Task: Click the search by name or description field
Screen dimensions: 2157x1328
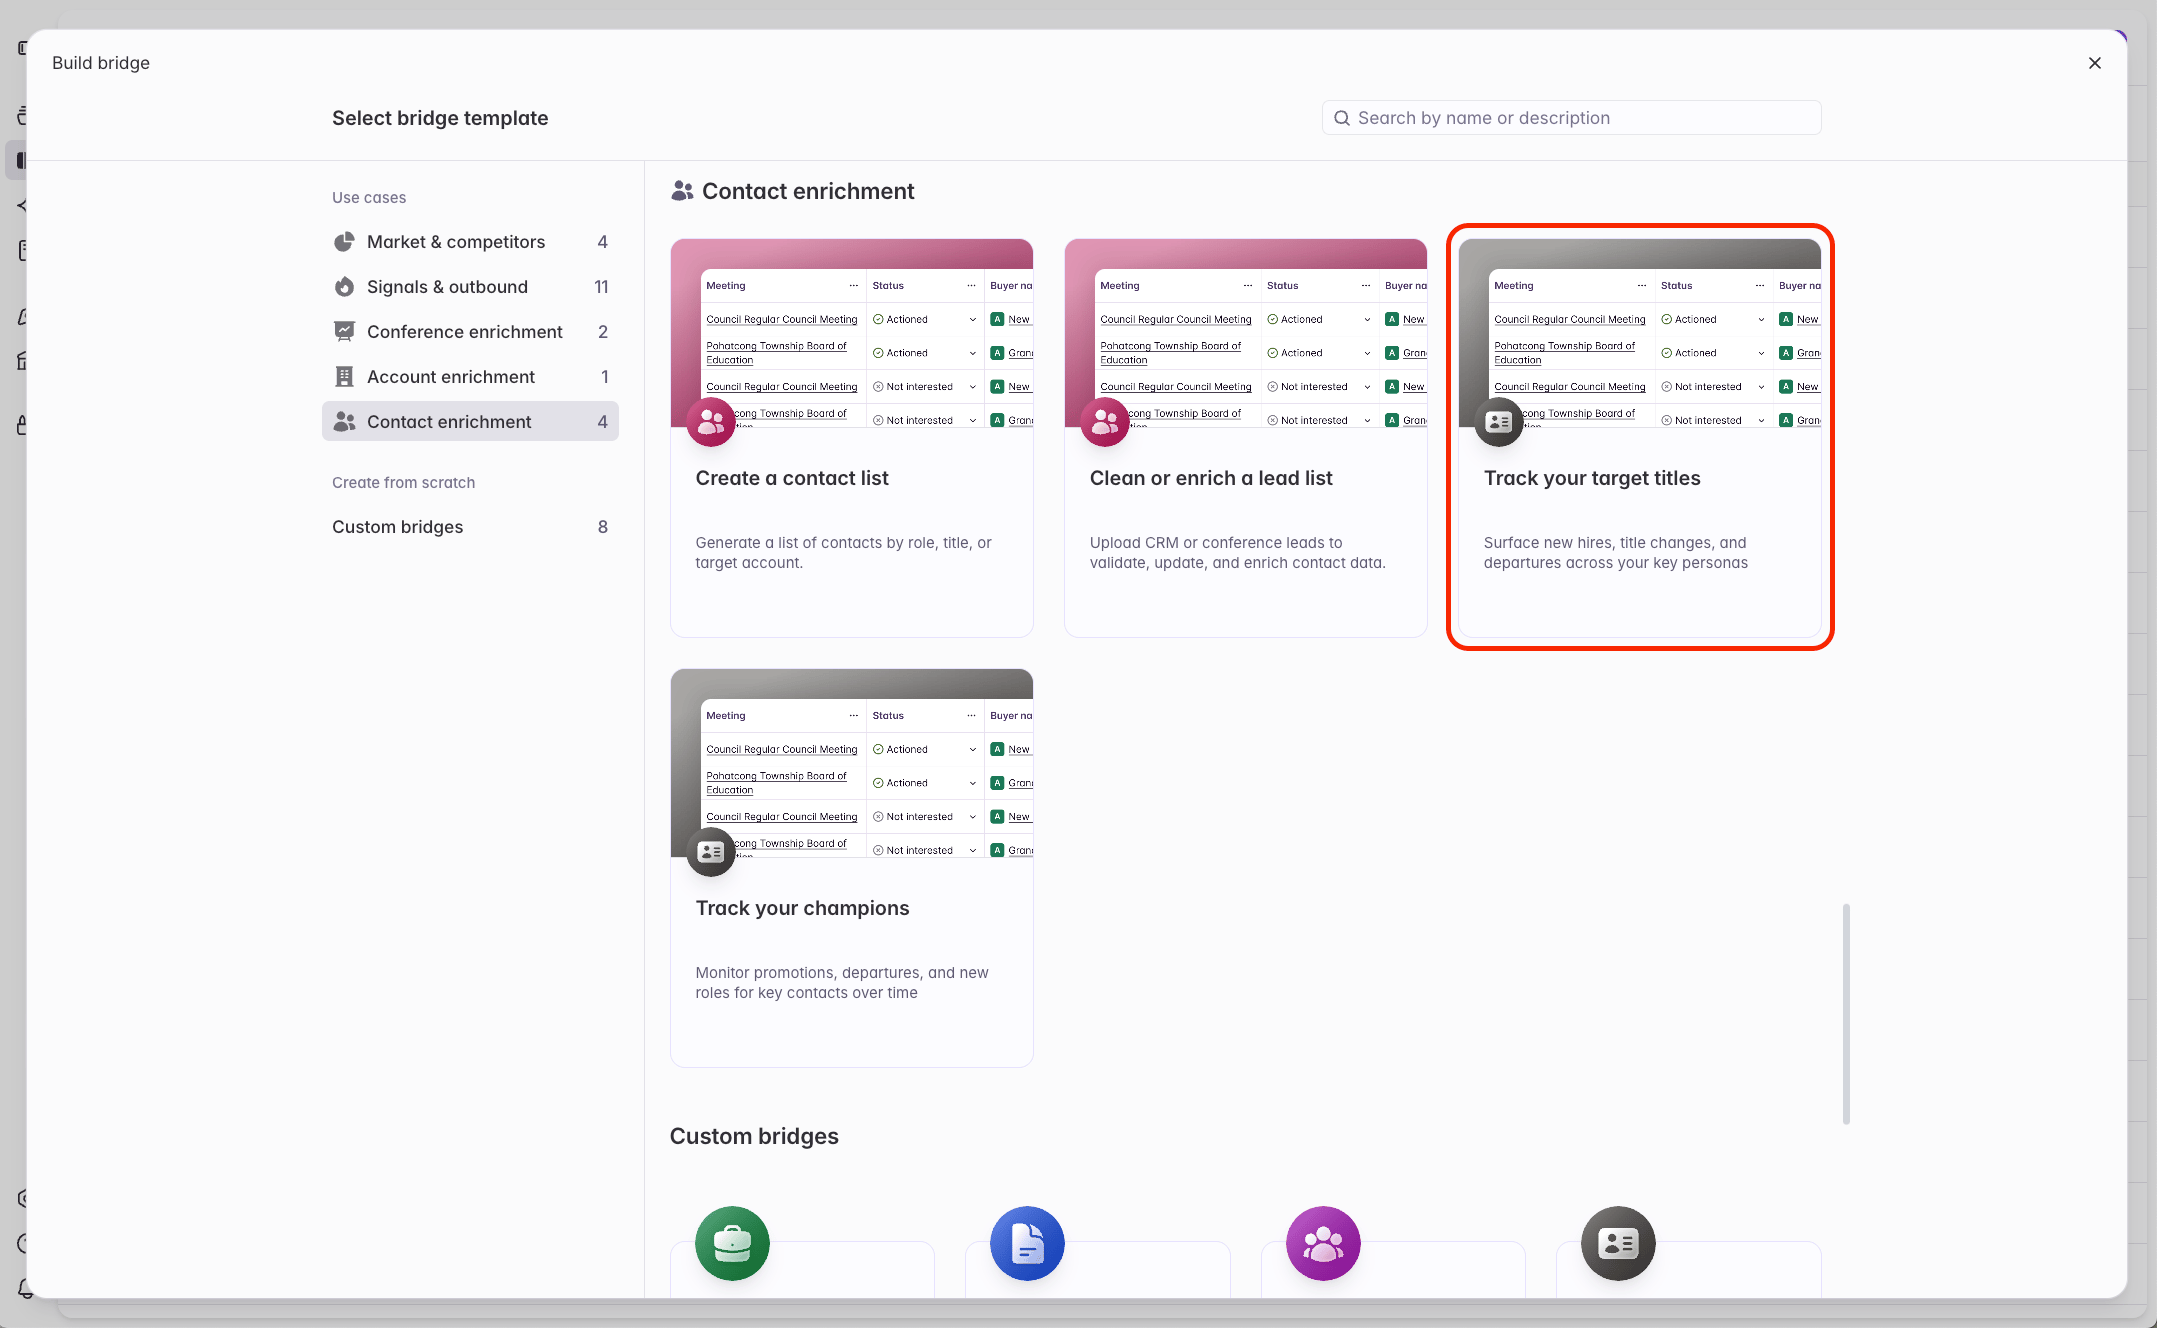Action: 1571,118
